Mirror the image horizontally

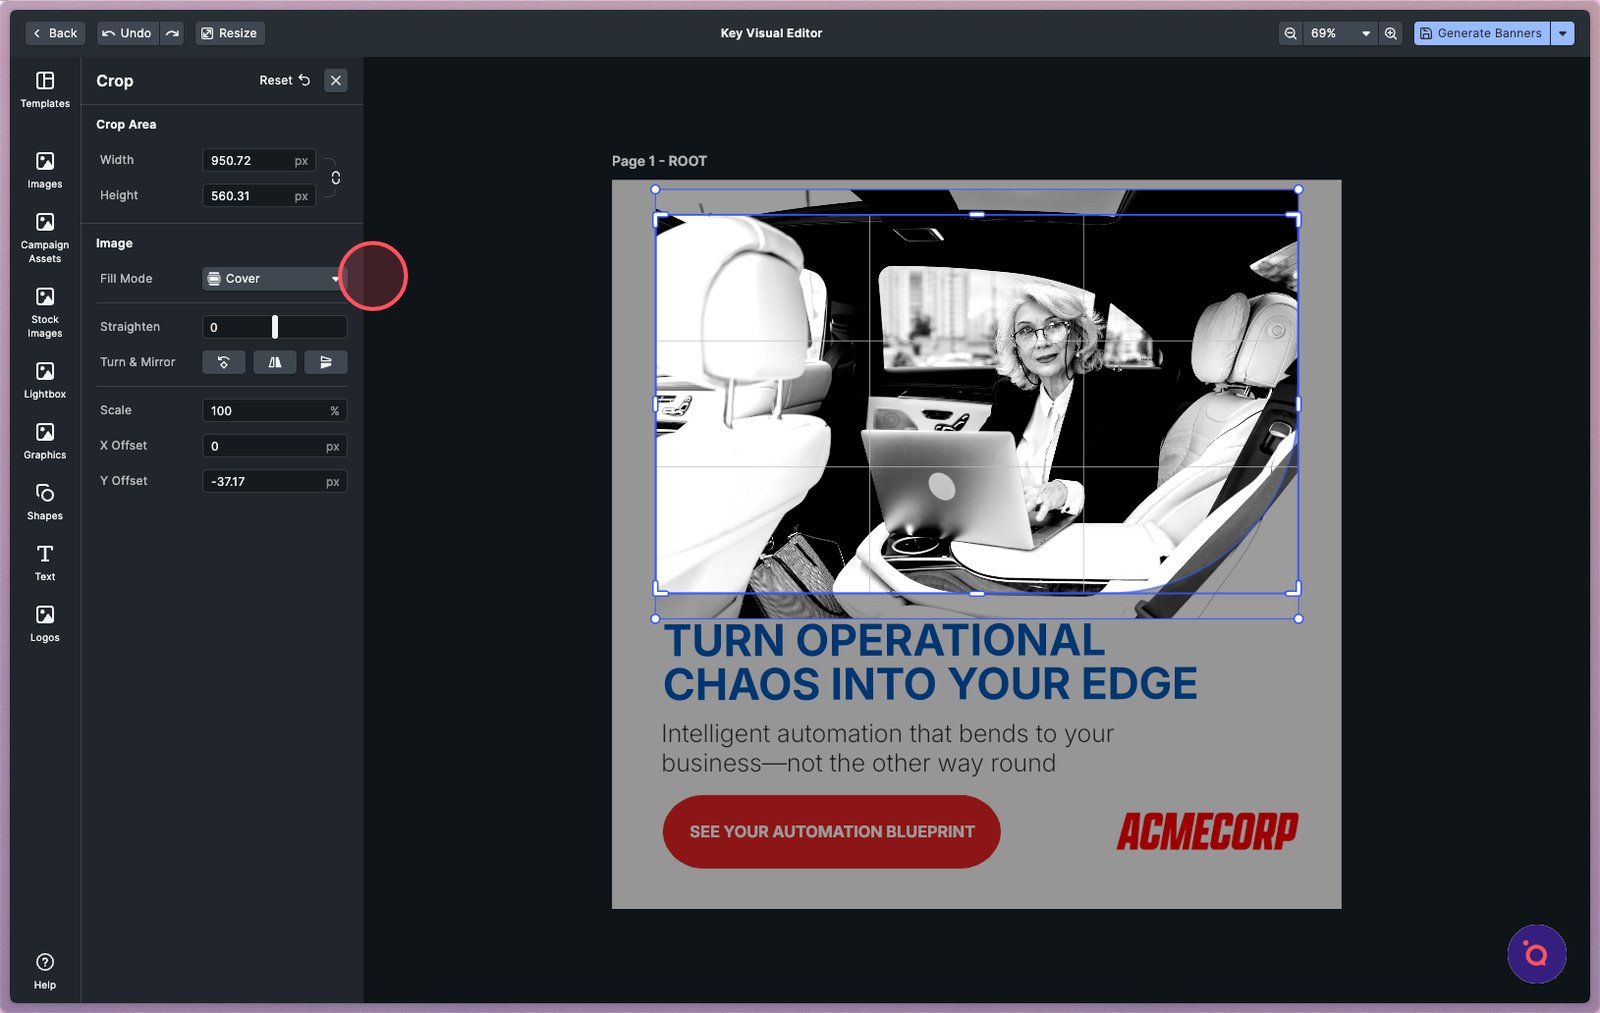275,362
